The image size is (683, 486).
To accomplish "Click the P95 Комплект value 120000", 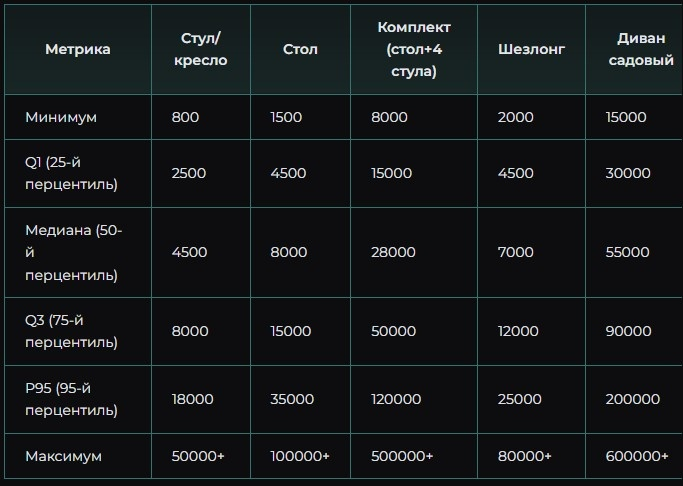I will [x=396, y=399].
